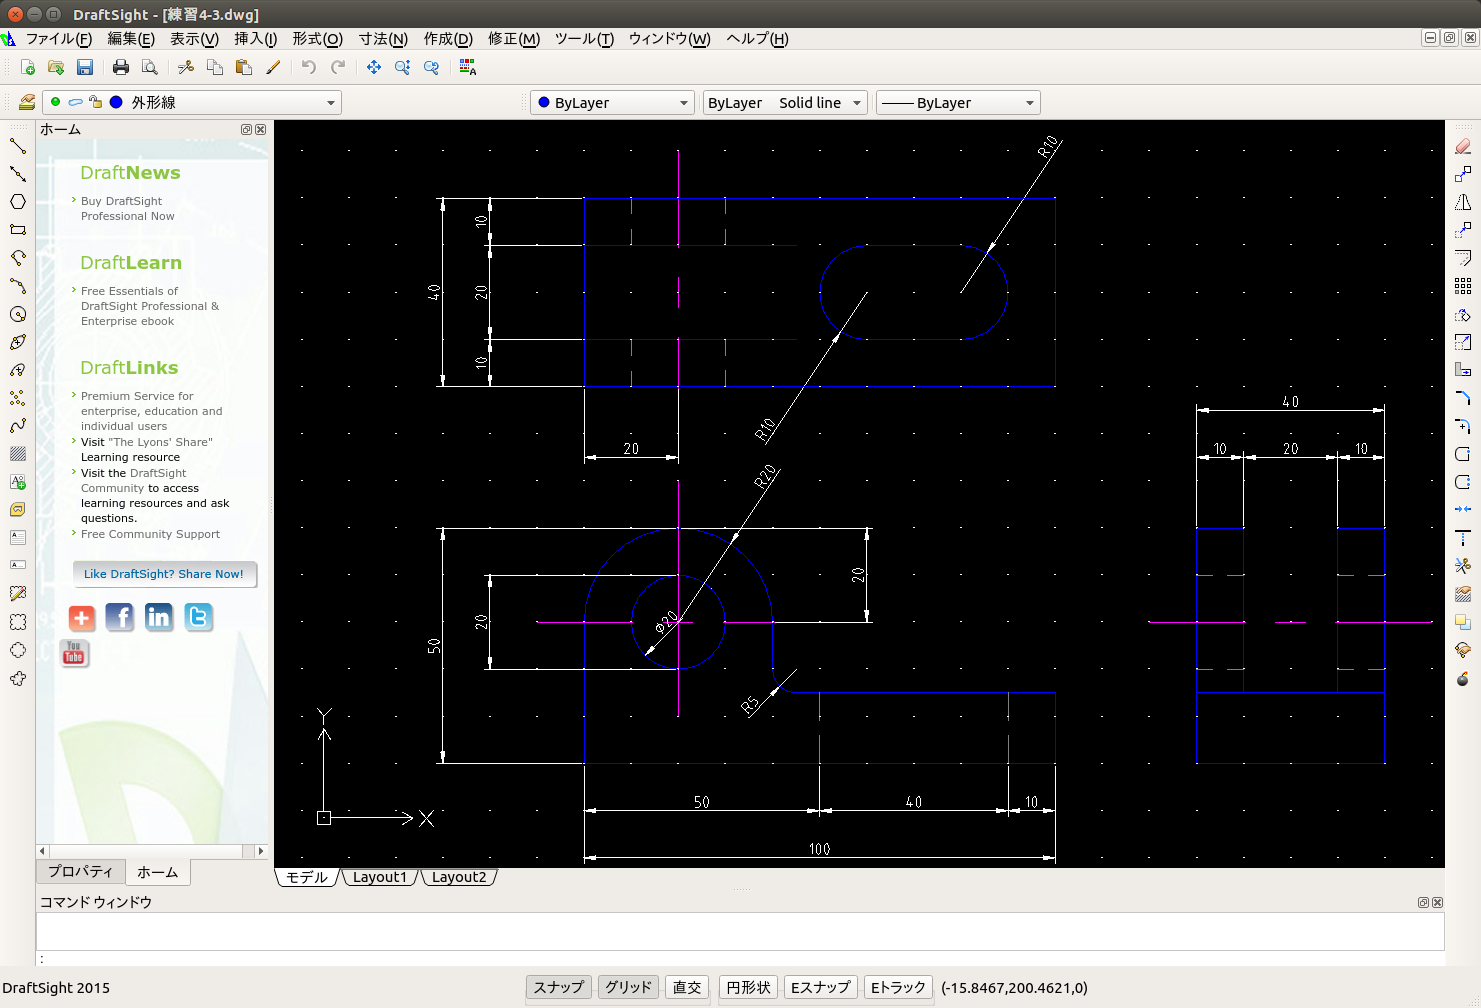The width and height of the screenshot is (1481, 1008).
Task: Click Like DraftSight? Share Now! button
Action: point(164,574)
